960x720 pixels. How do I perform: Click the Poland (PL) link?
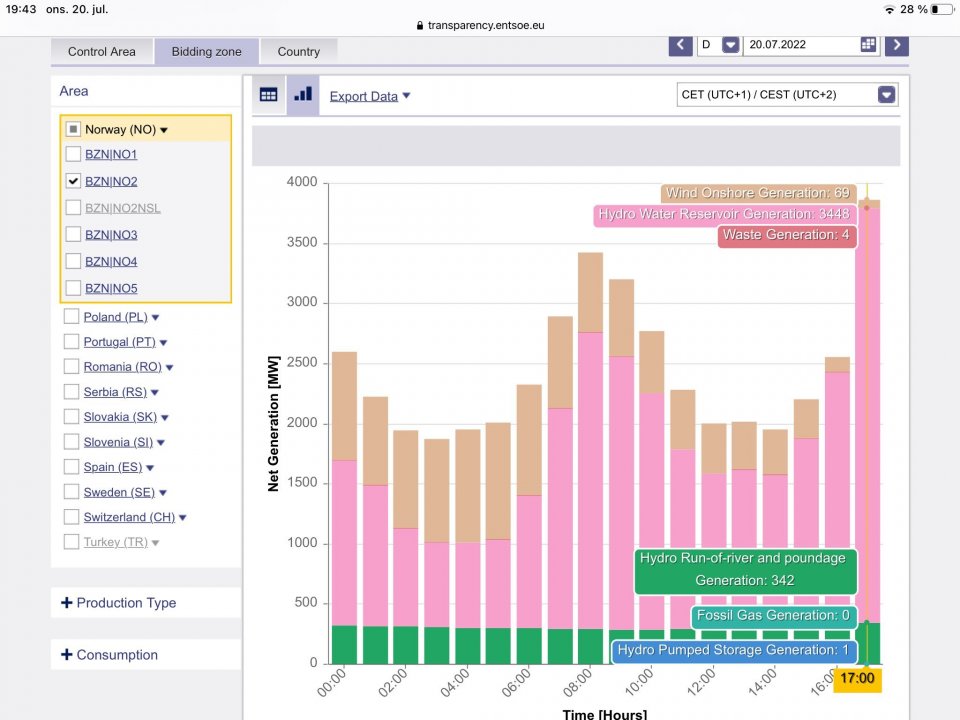coord(115,317)
